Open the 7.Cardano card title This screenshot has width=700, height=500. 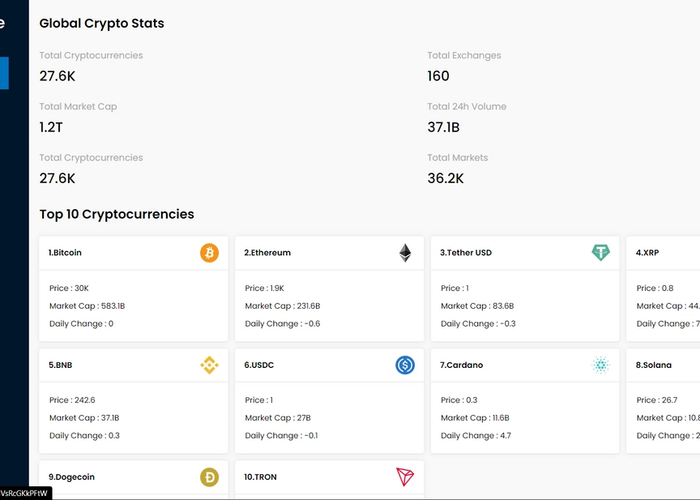[x=461, y=365]
